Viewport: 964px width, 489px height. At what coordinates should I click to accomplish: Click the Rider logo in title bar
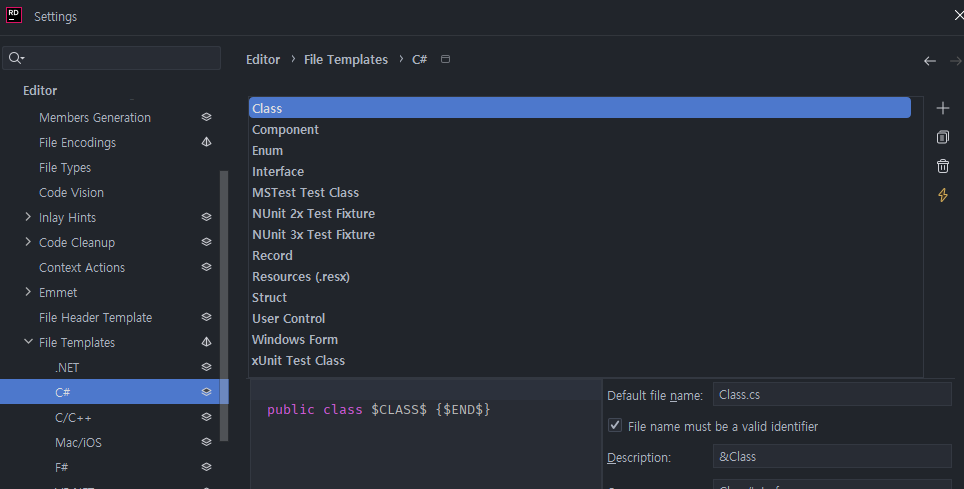click(x=14, y=15)
